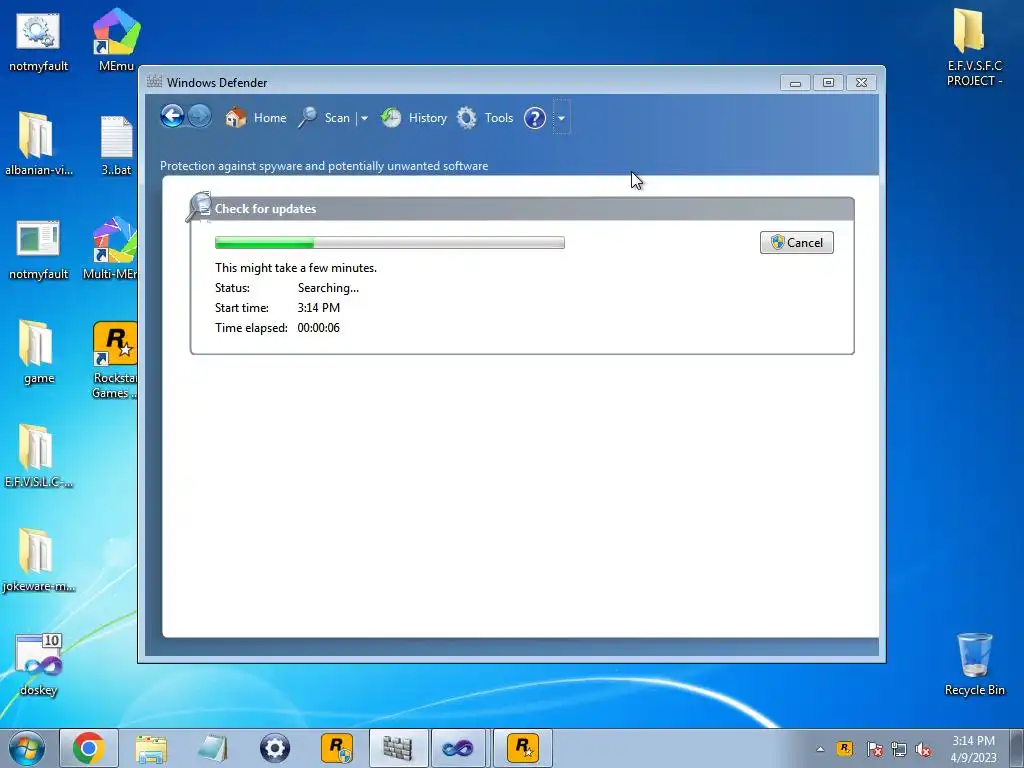Select the MEmu desktop shortcut
Screen dimensions: 1024x768
coord(116,39)
